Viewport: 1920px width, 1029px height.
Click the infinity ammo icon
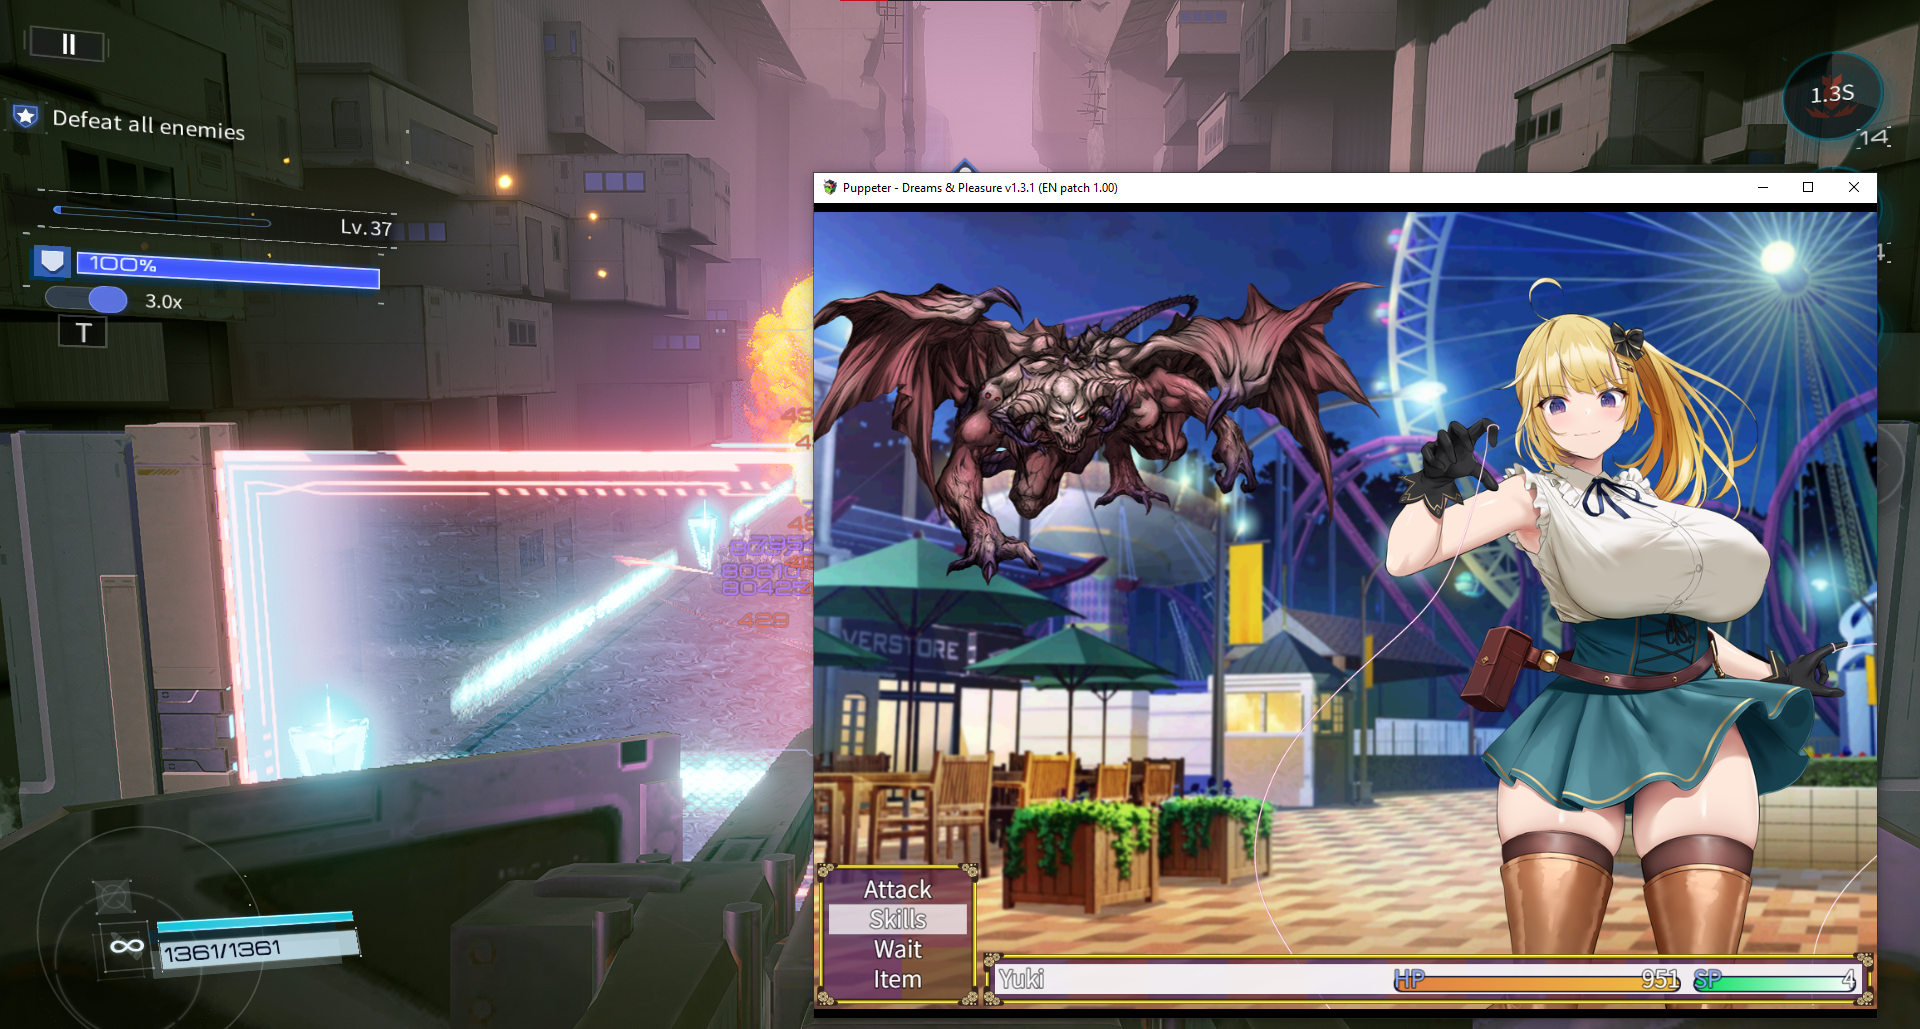(127, 946)
